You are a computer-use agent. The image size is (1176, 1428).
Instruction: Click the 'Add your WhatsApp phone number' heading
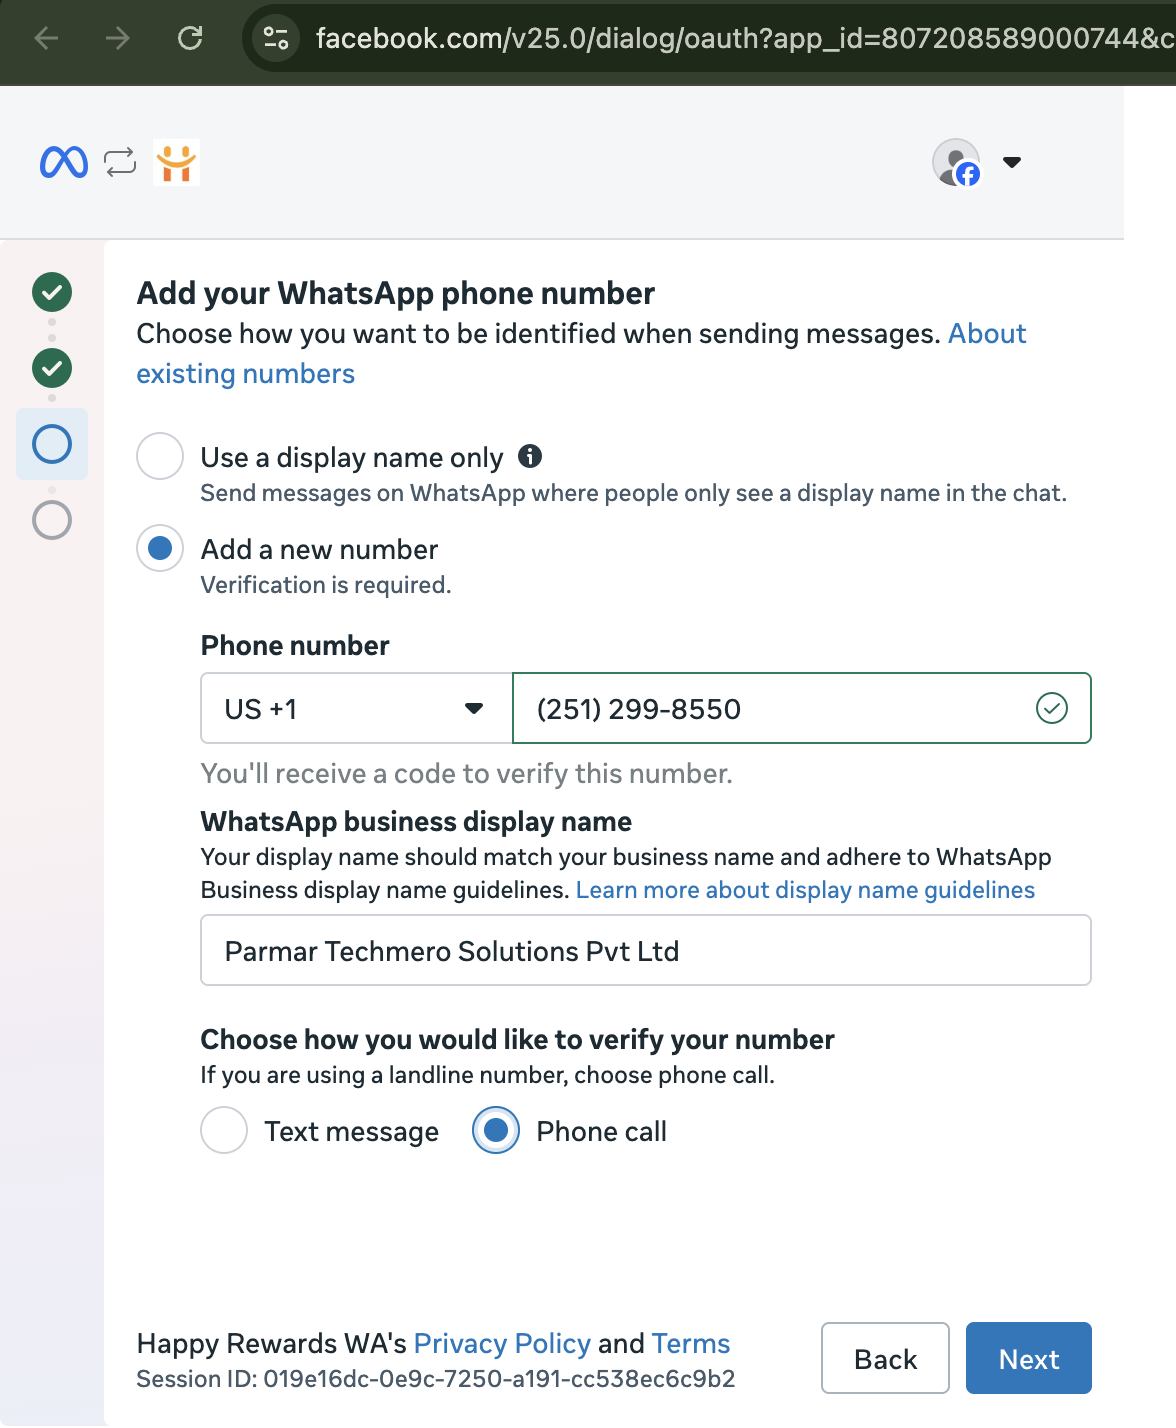[396, 293]
